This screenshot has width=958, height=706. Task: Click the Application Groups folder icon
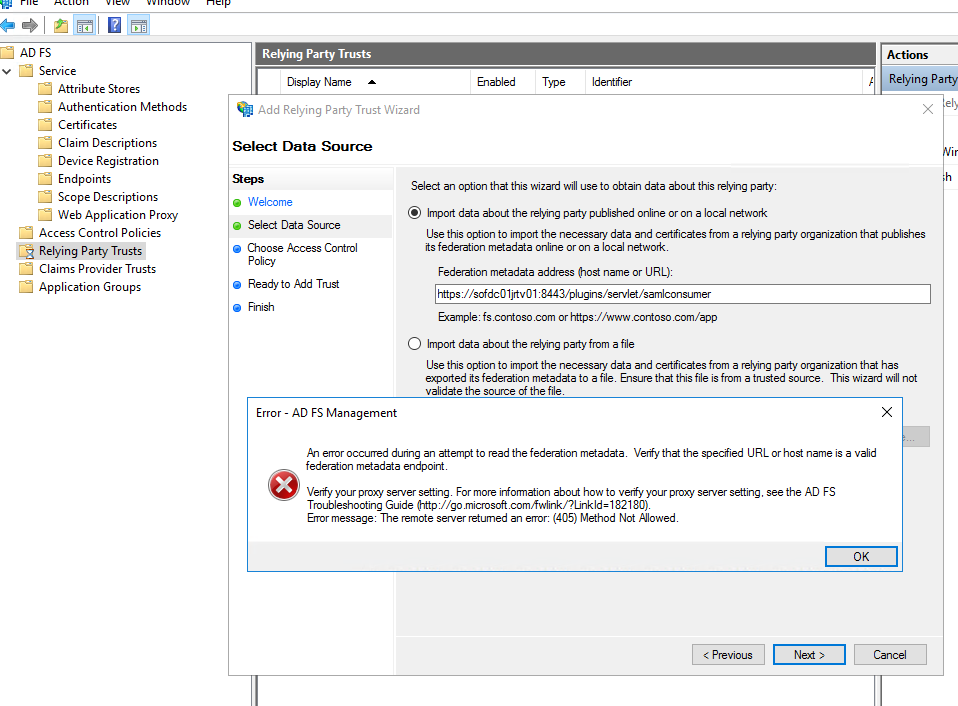pyautogui.click(x=26, y=287)
